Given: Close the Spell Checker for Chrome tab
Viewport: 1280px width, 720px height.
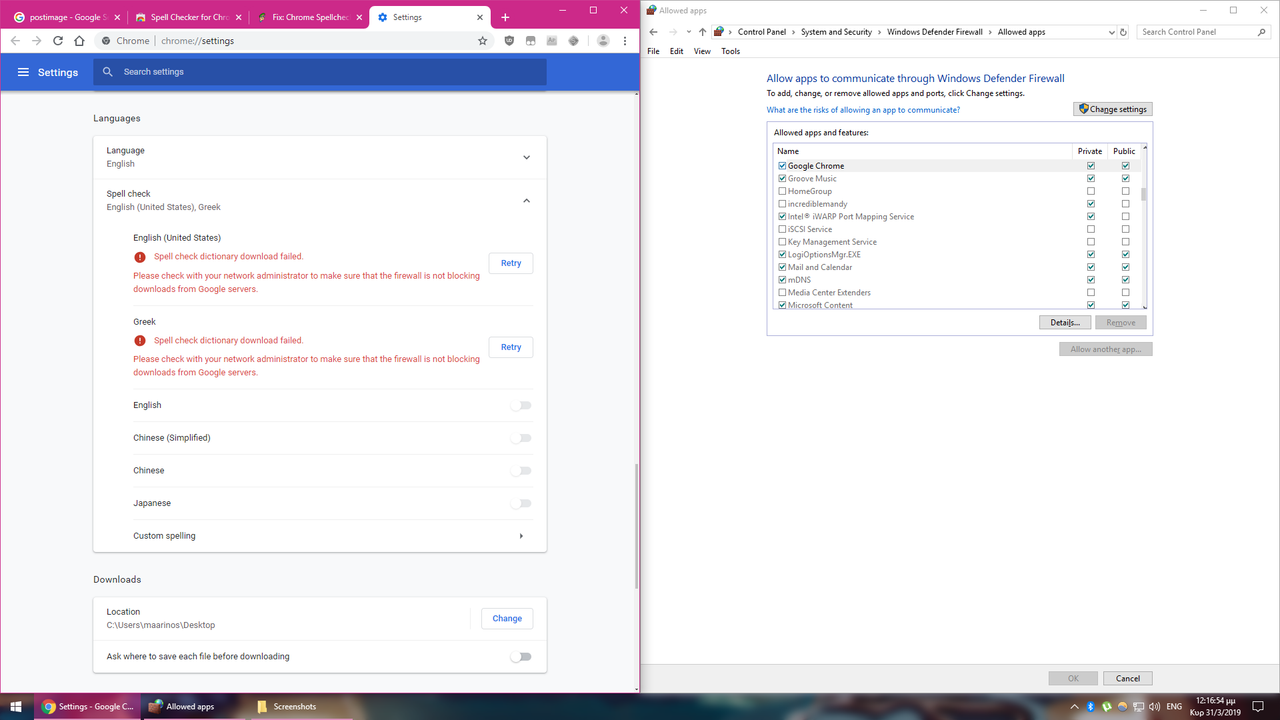Looking at the screenshot, I should pos(237,17).
